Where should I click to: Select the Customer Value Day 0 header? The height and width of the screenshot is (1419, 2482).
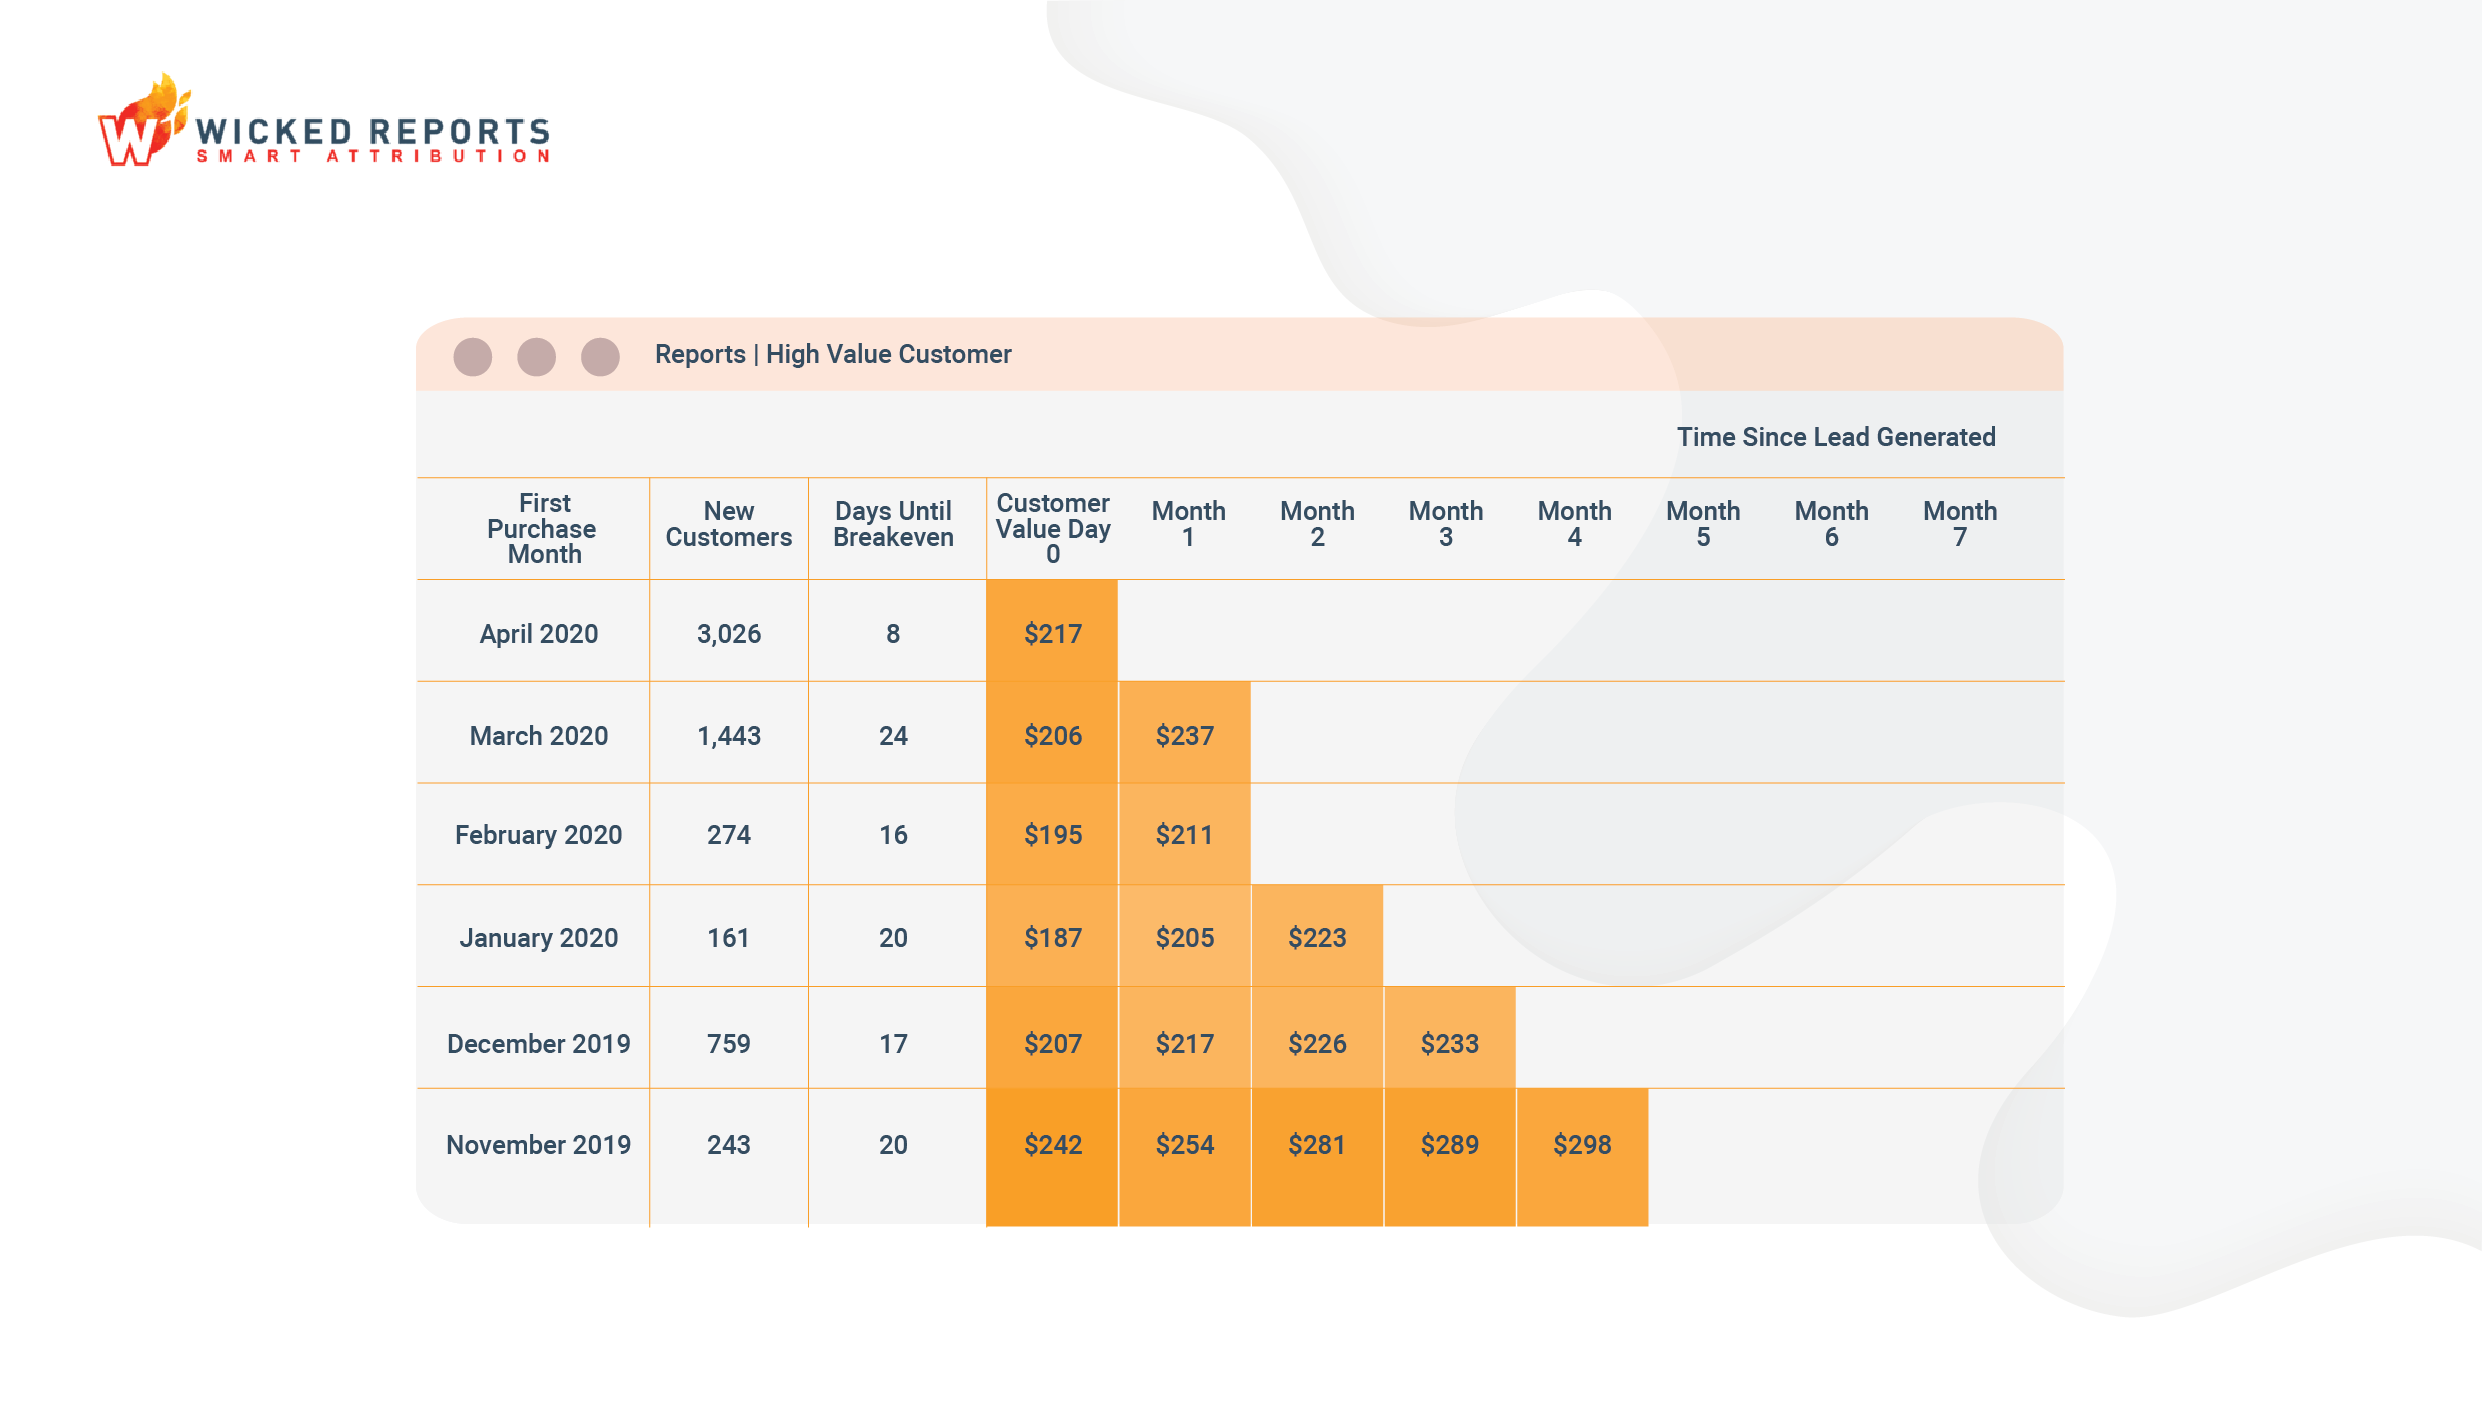(1052, 528)
